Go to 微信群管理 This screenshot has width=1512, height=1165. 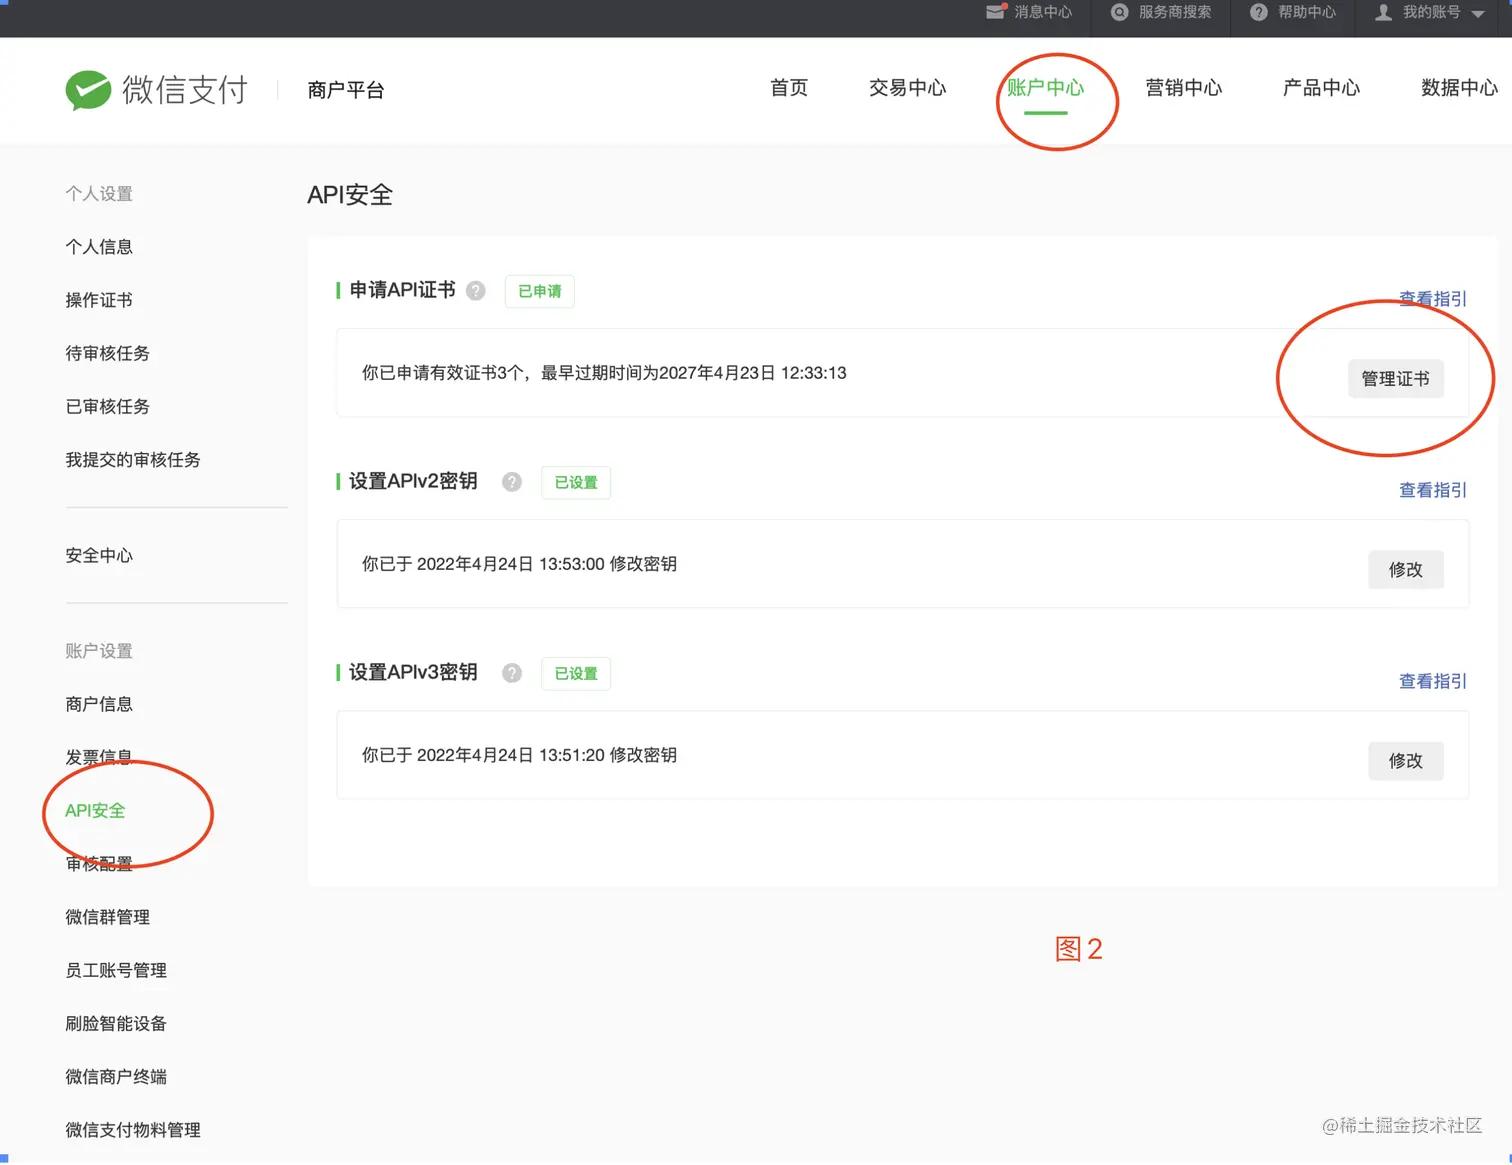(108, 918)
